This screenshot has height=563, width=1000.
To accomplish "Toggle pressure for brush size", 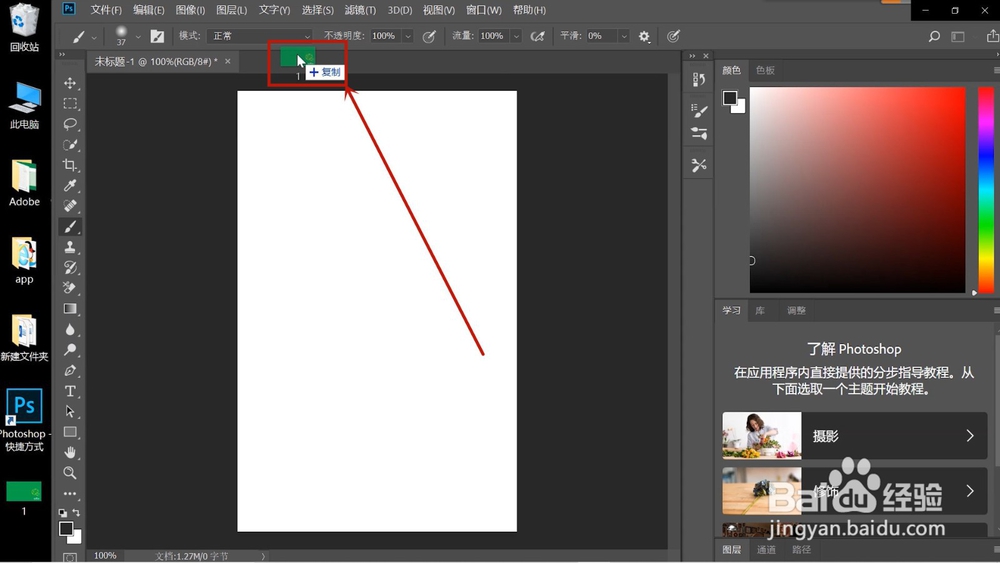I will pyautogui.click(x=673, y=36).
